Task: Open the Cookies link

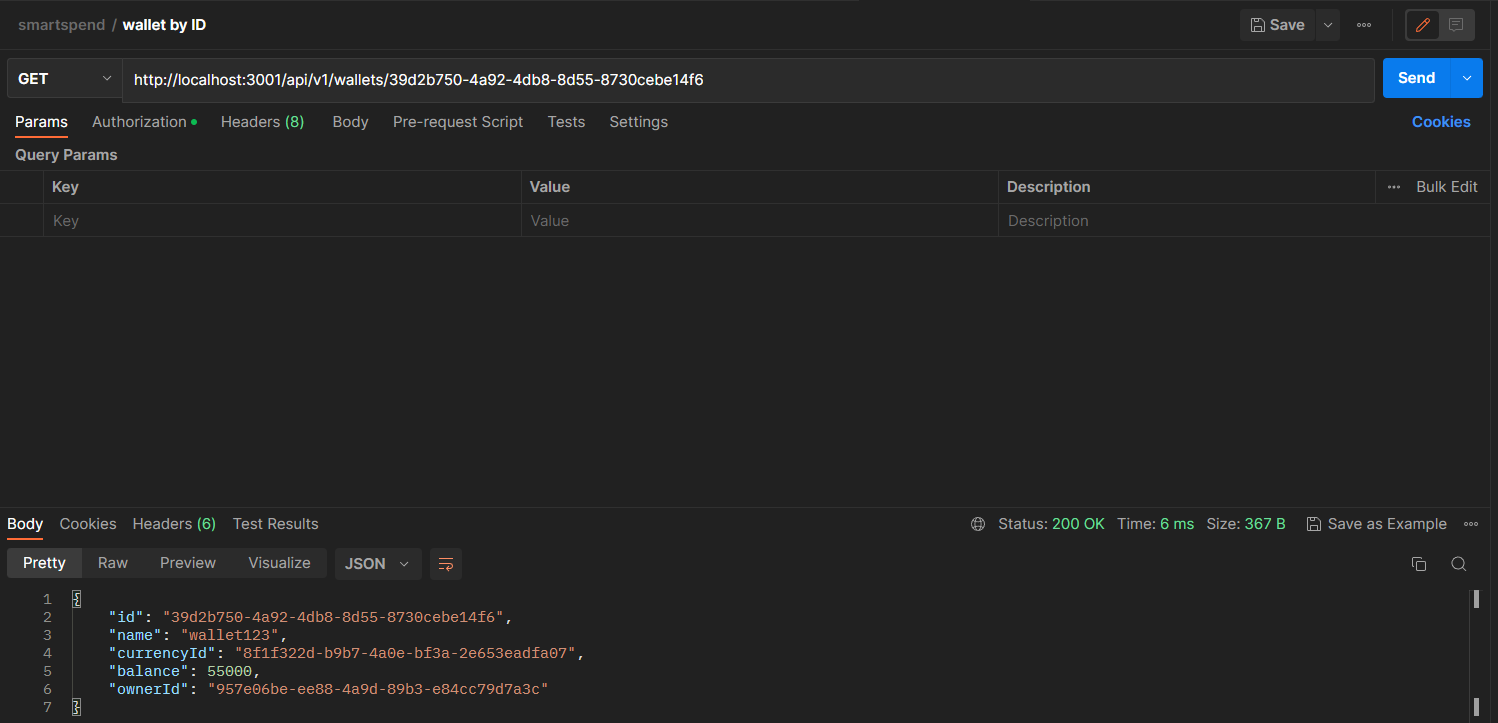Action: pos(1440,121)
